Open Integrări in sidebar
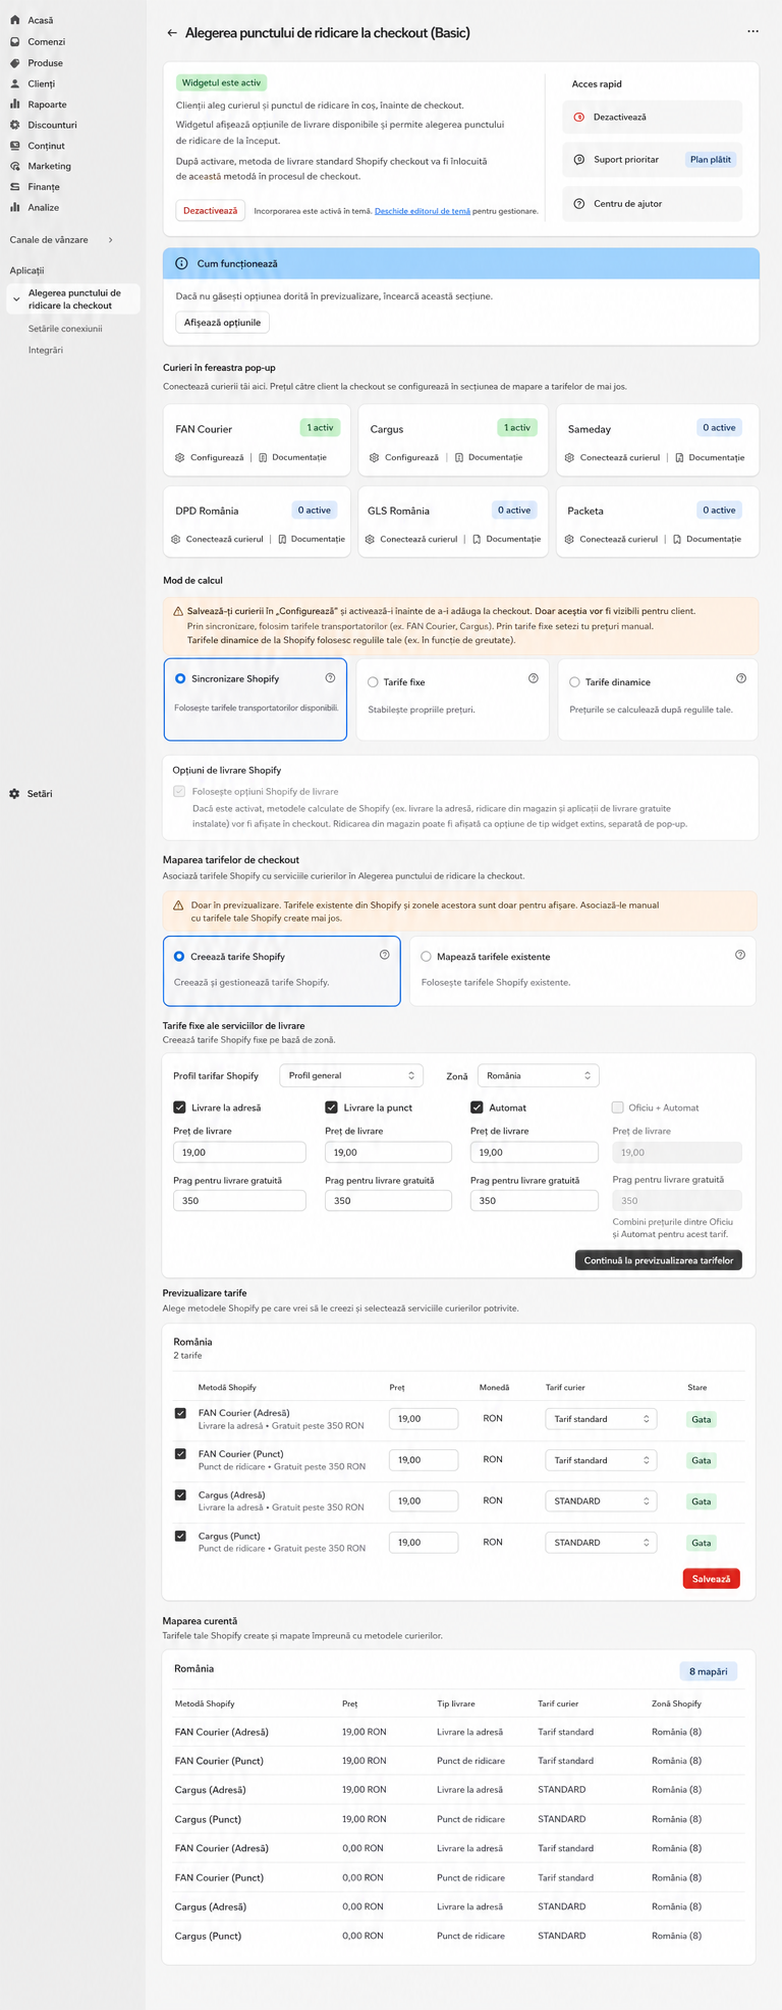The height and width of the screenshot is (2010, 782). tap(46, 350)
